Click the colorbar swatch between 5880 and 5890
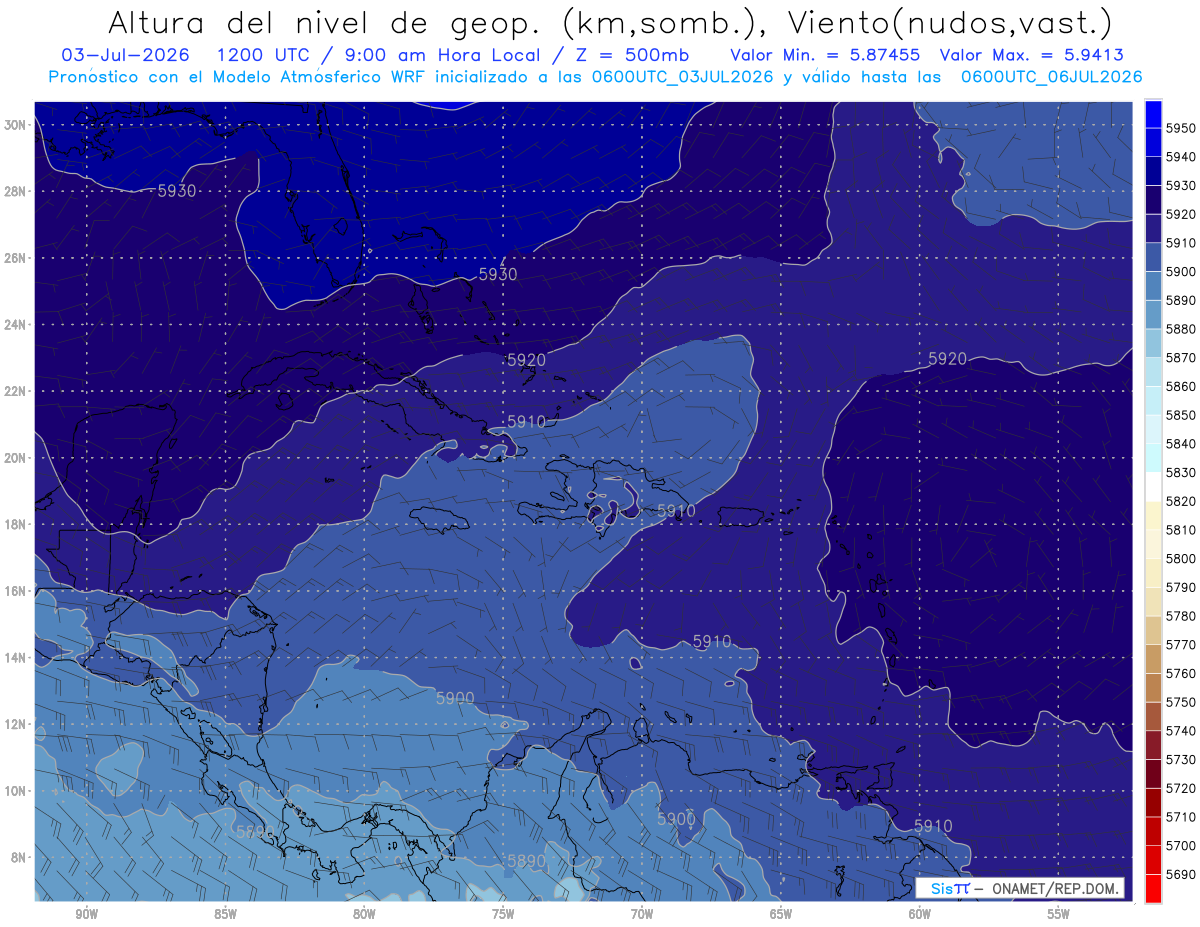 (1153, 314)
